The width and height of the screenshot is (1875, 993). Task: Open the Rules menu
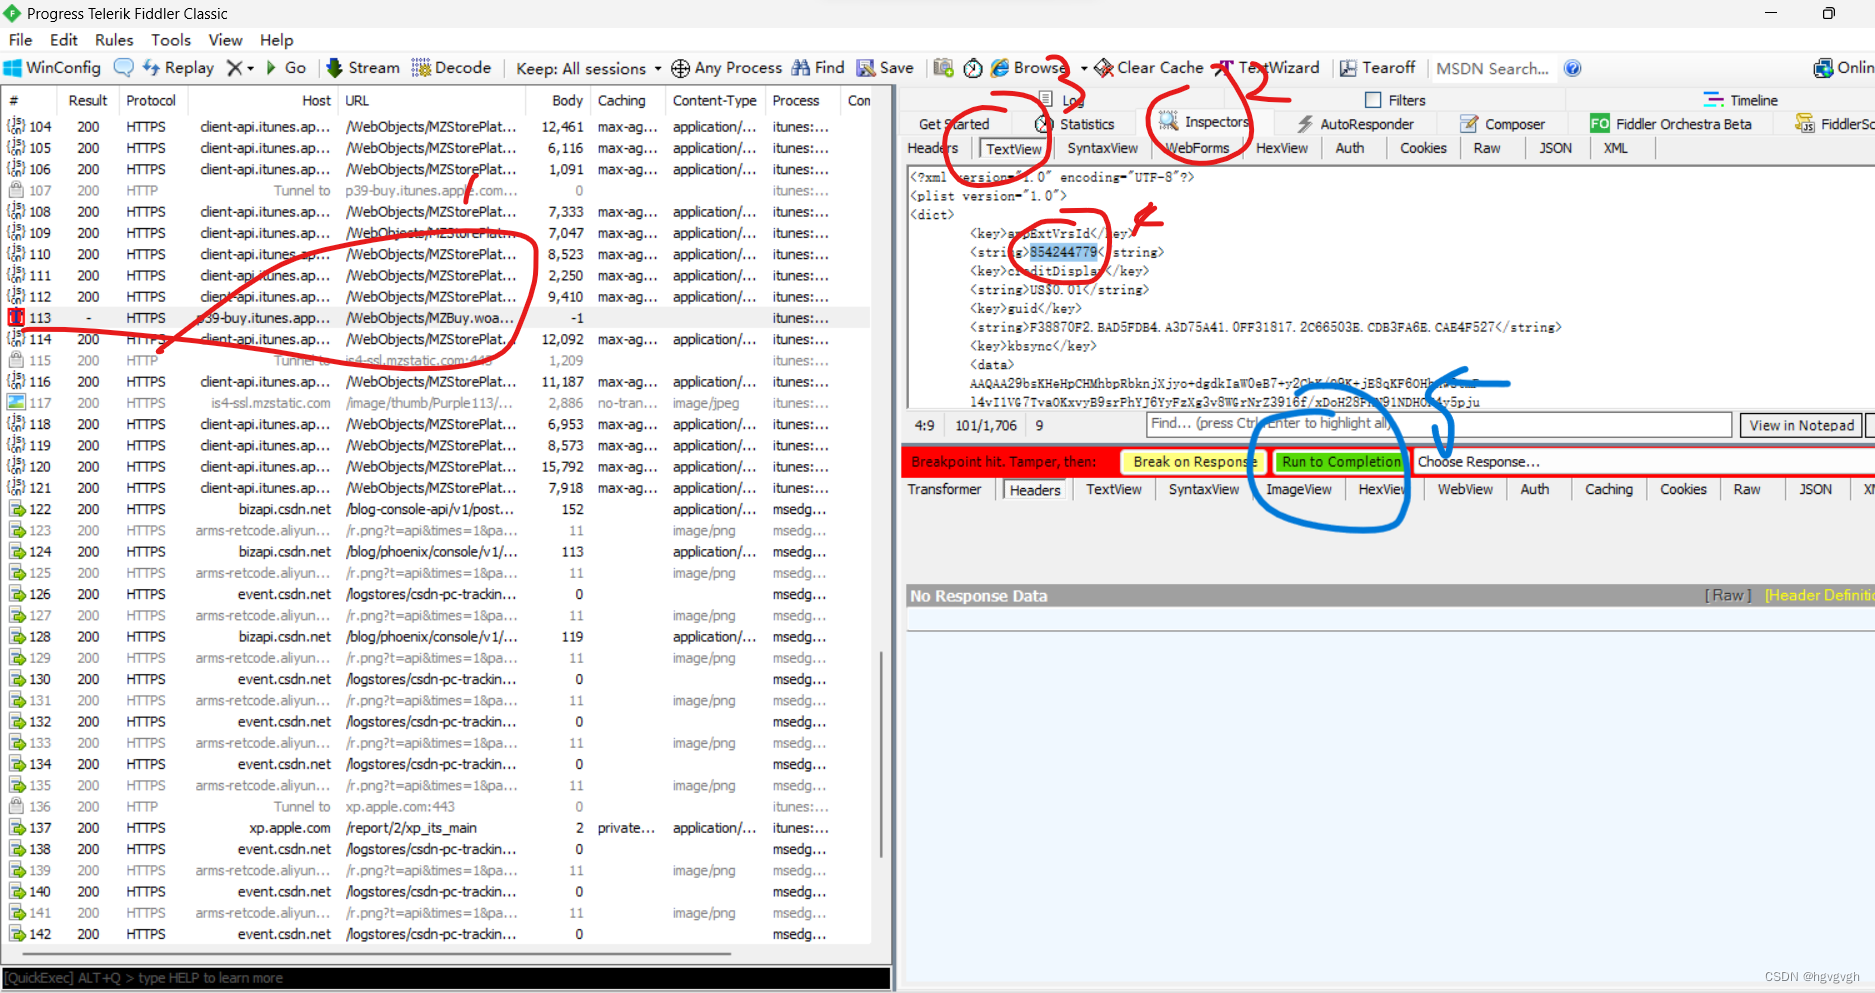[x=114, y=40]
